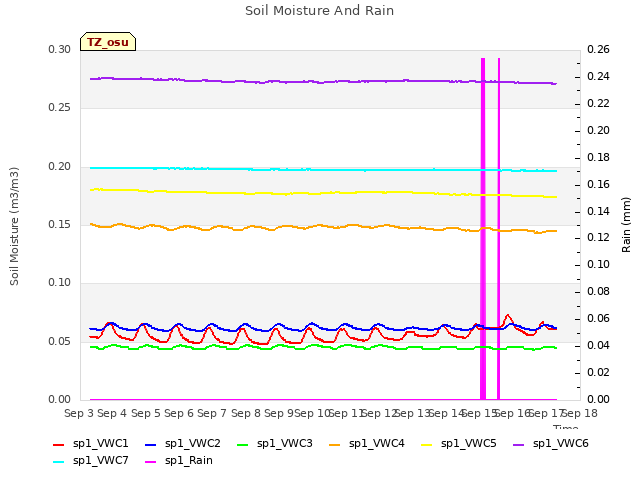
Task: Select the sp1_VWC7 legend label
Action: (x=100, y=461)
